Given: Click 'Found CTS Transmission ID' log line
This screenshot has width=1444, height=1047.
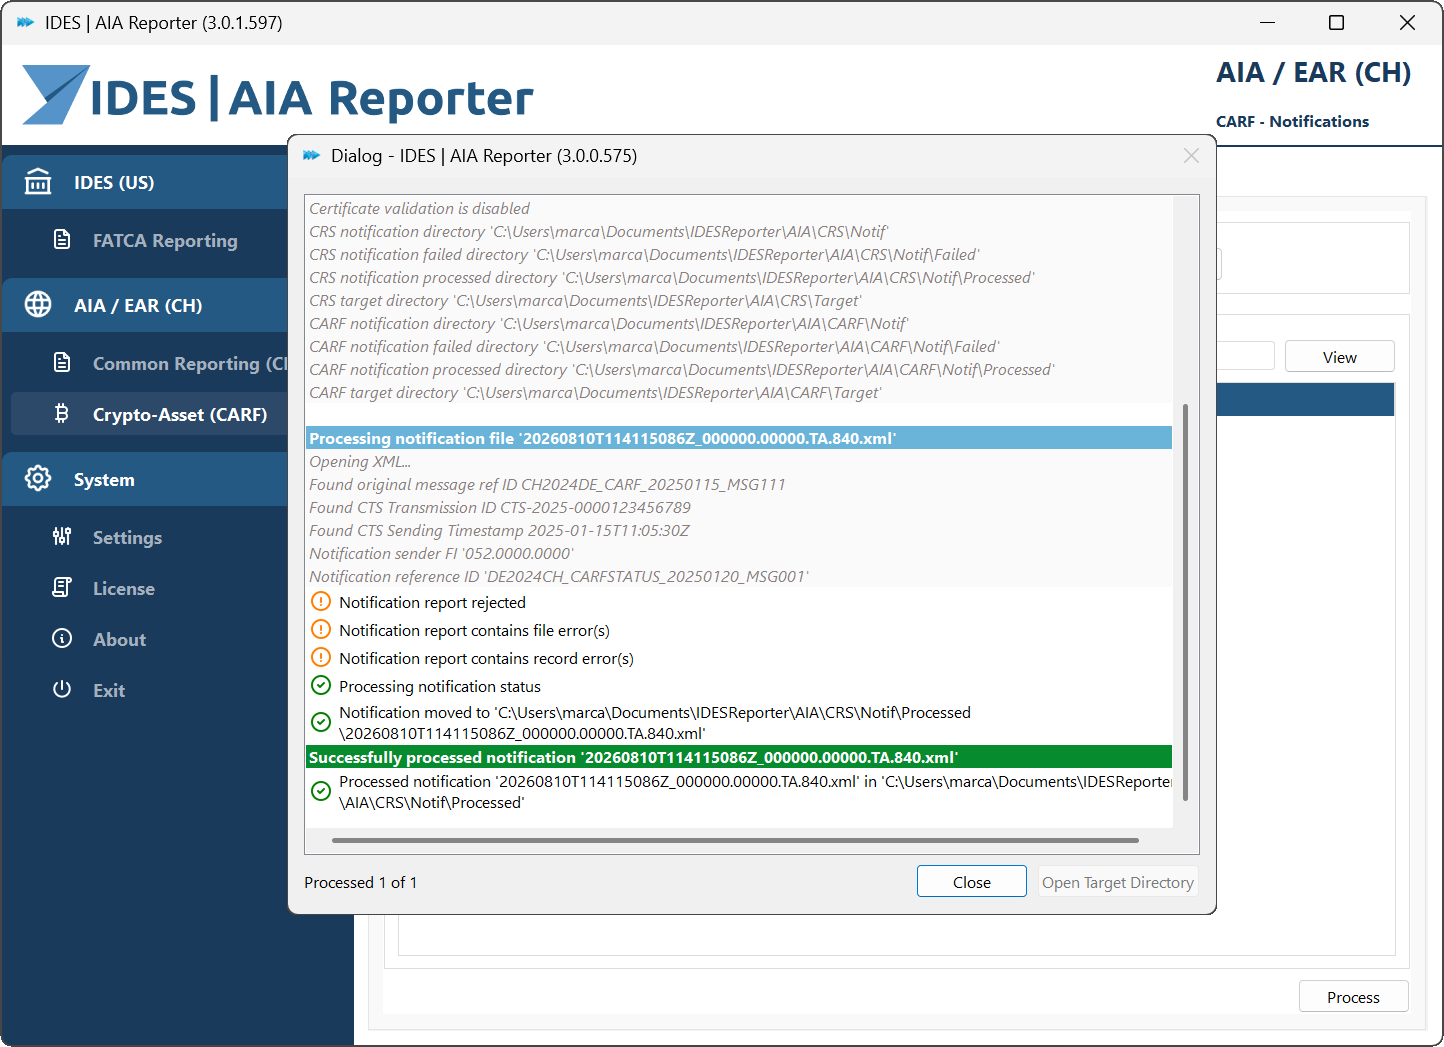Looking at the screenshot, I should 500,507.
